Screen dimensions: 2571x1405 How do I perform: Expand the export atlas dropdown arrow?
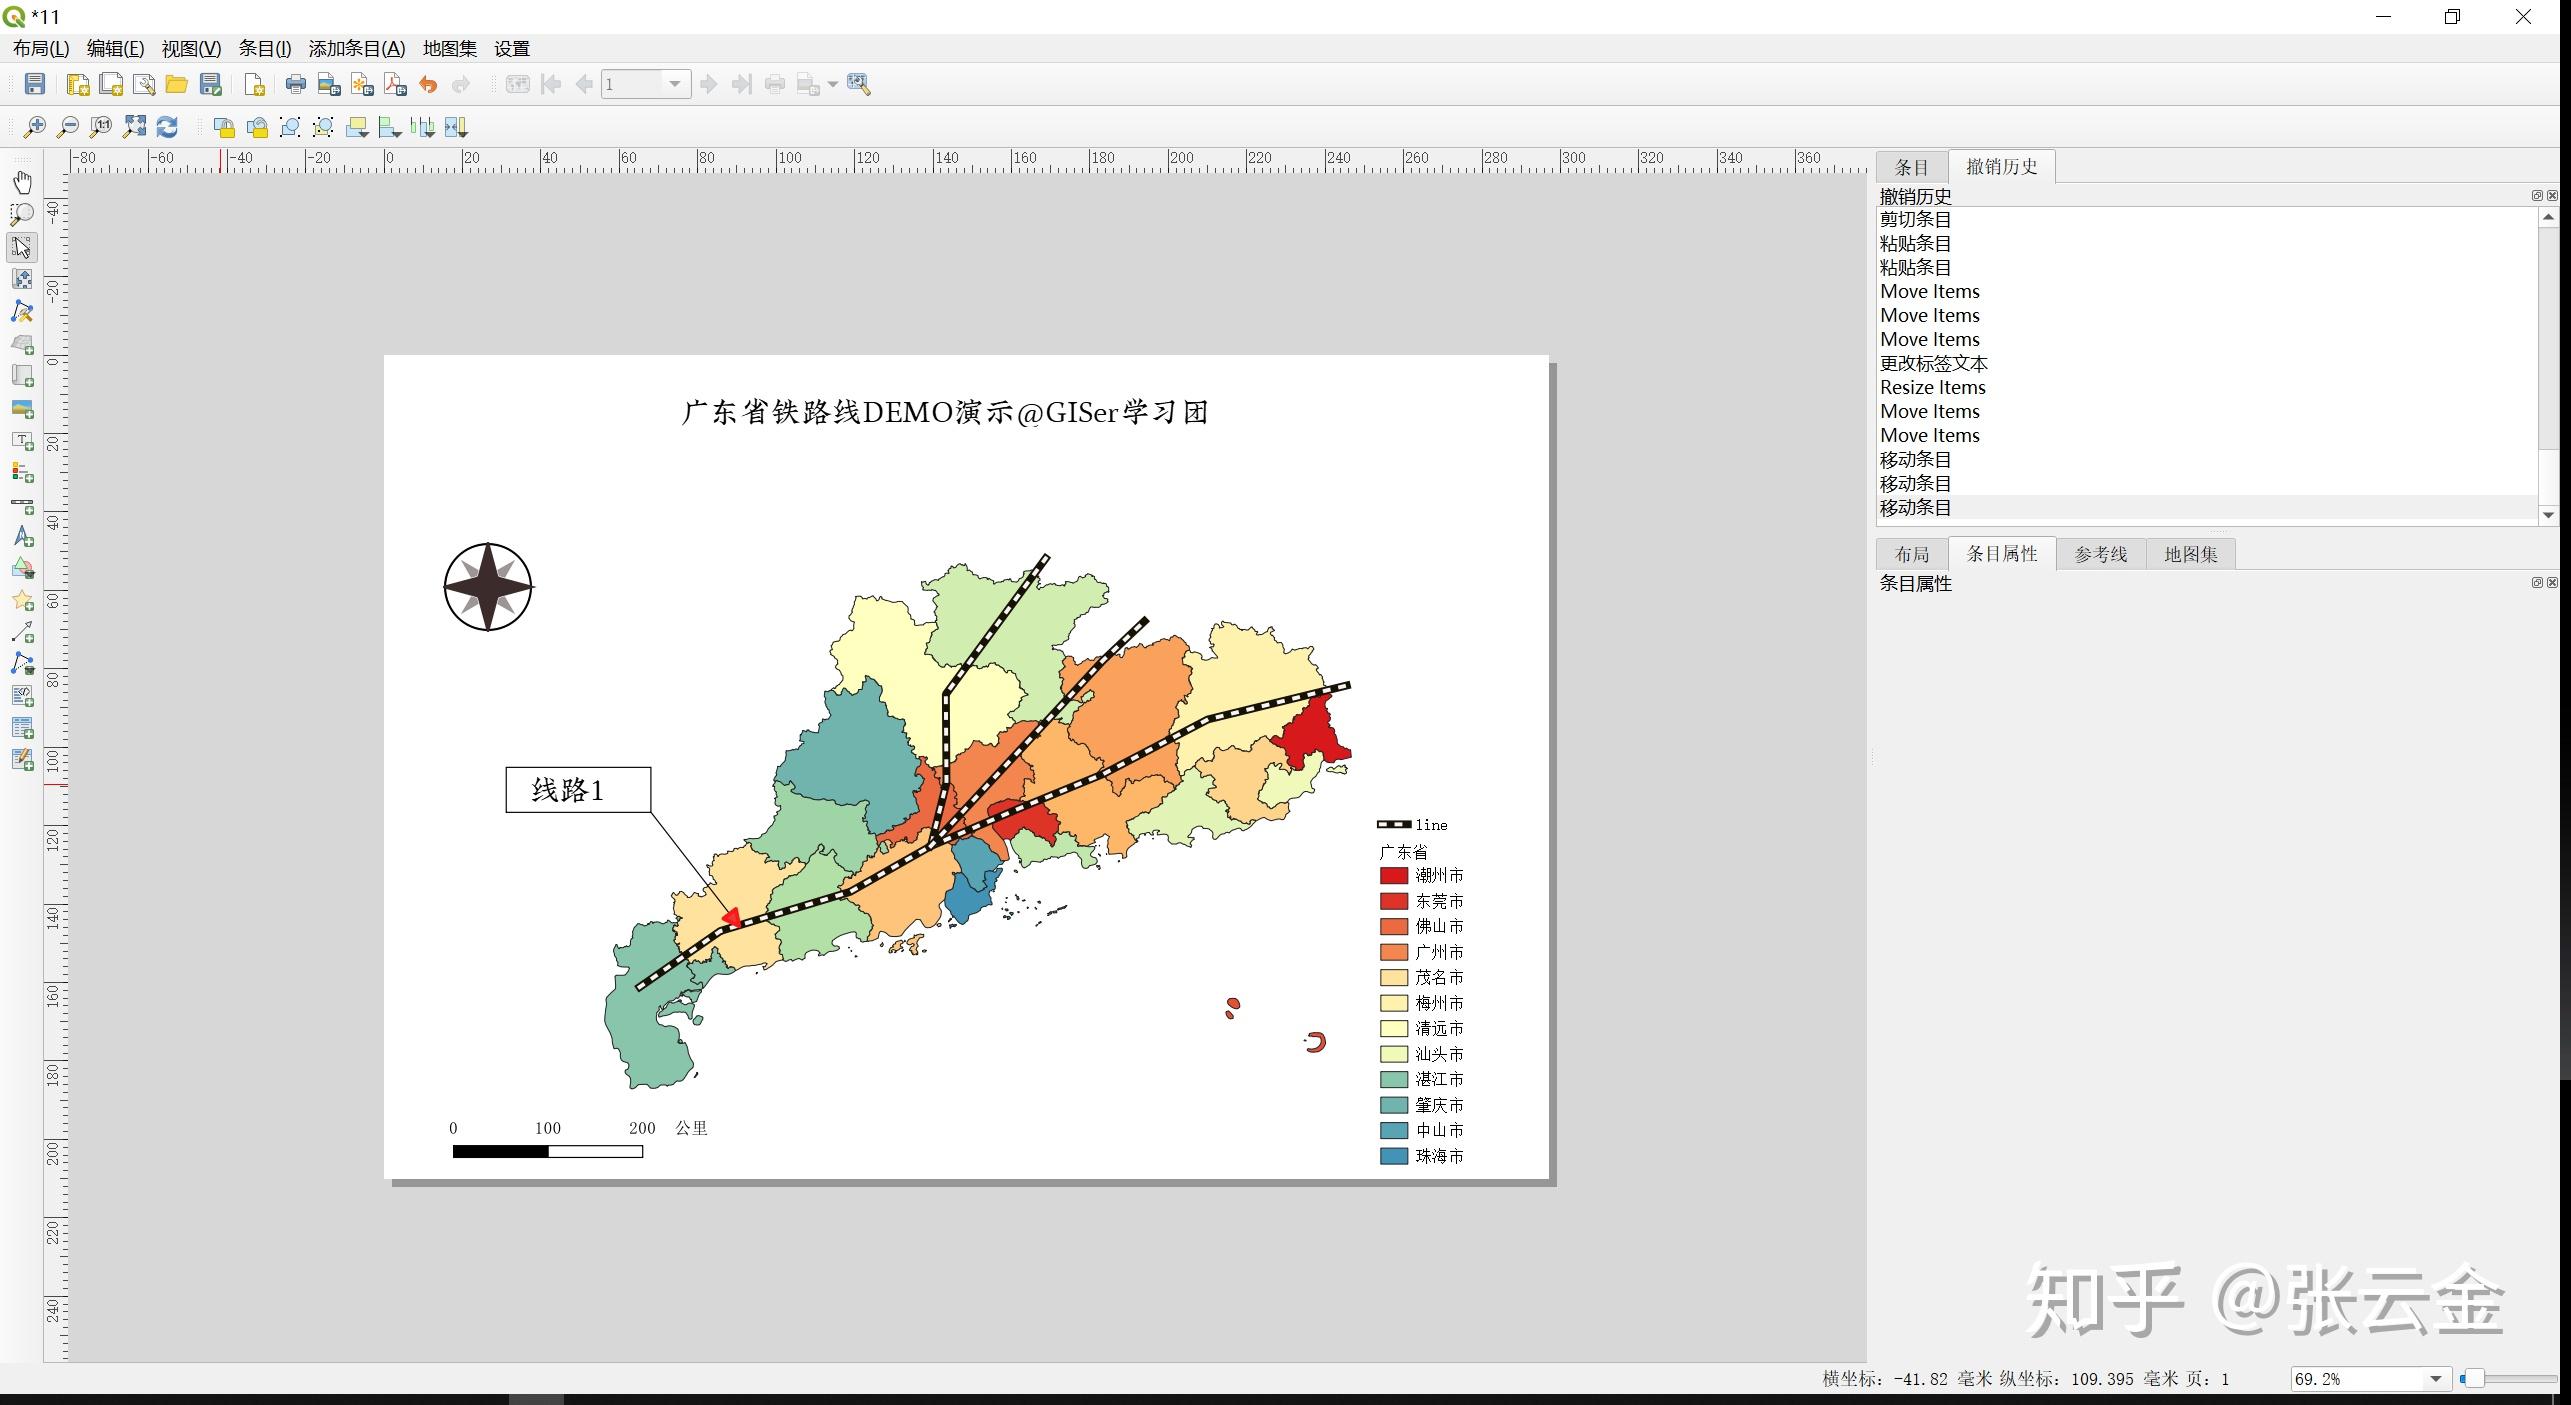point(832,84)
